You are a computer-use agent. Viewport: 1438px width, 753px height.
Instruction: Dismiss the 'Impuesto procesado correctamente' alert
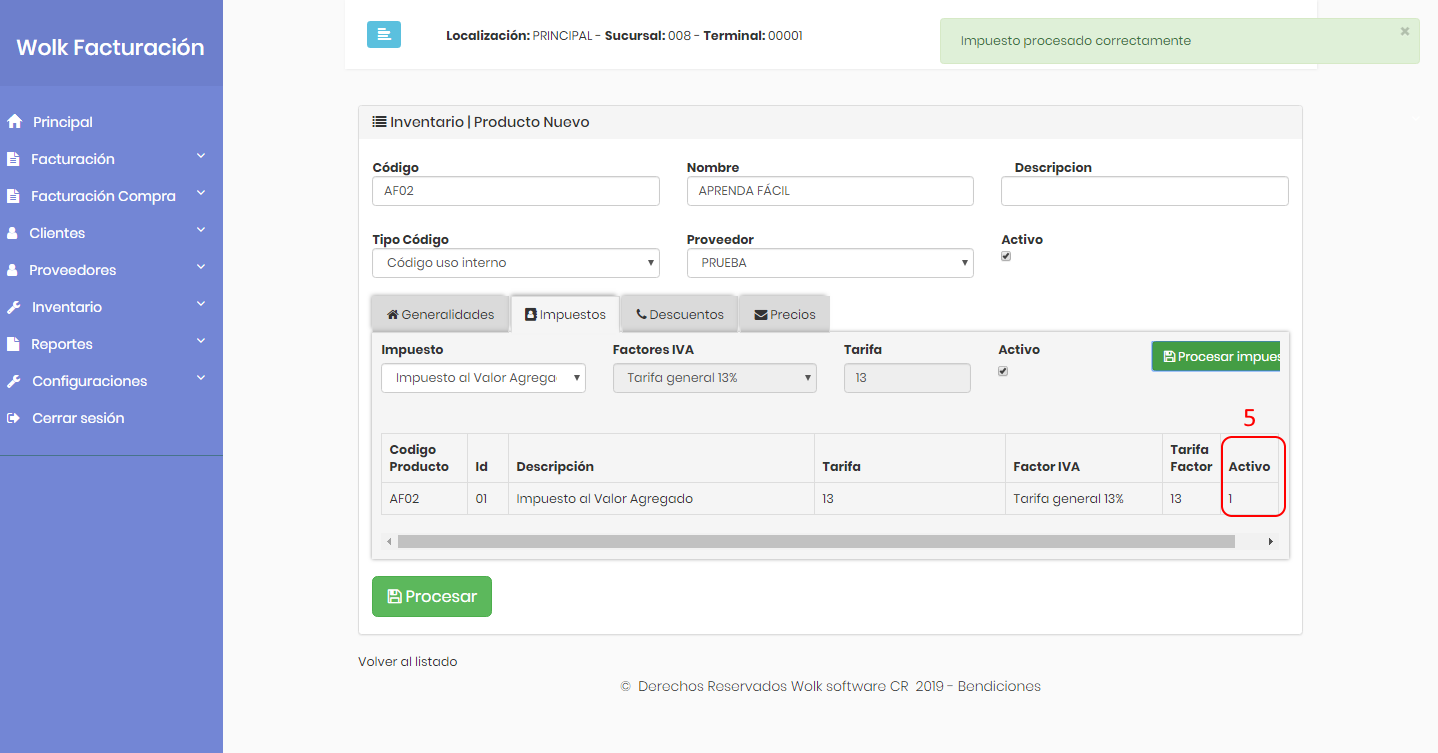click(1404, 32)
